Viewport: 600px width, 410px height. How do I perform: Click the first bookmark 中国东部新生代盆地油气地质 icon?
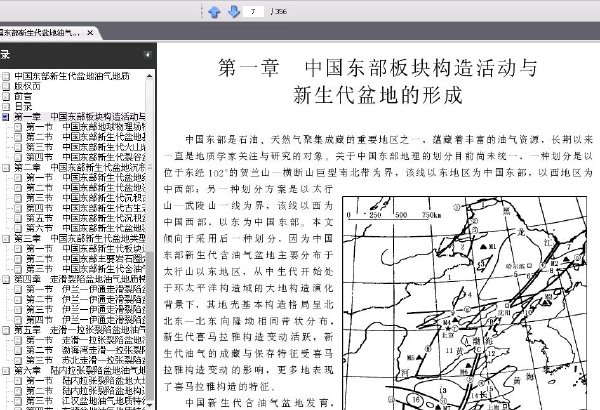[6, 76]
